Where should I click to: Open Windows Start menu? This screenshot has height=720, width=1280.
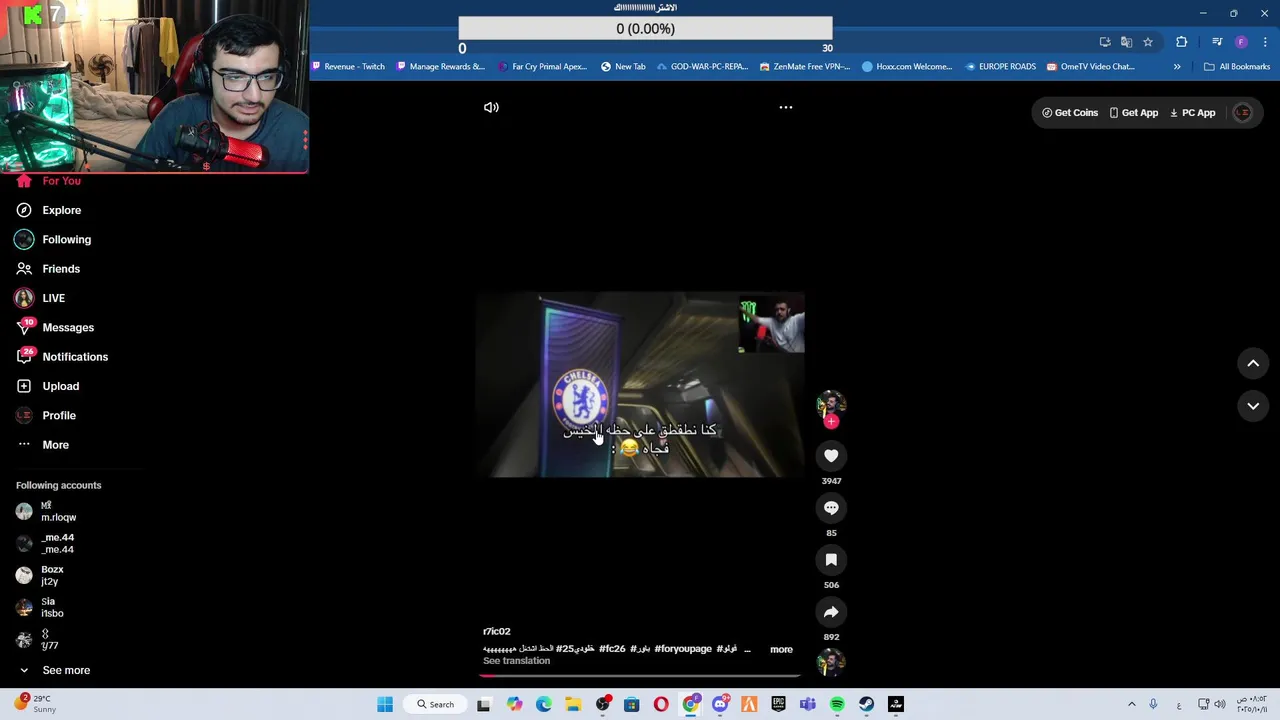click(x=385, y=704)
